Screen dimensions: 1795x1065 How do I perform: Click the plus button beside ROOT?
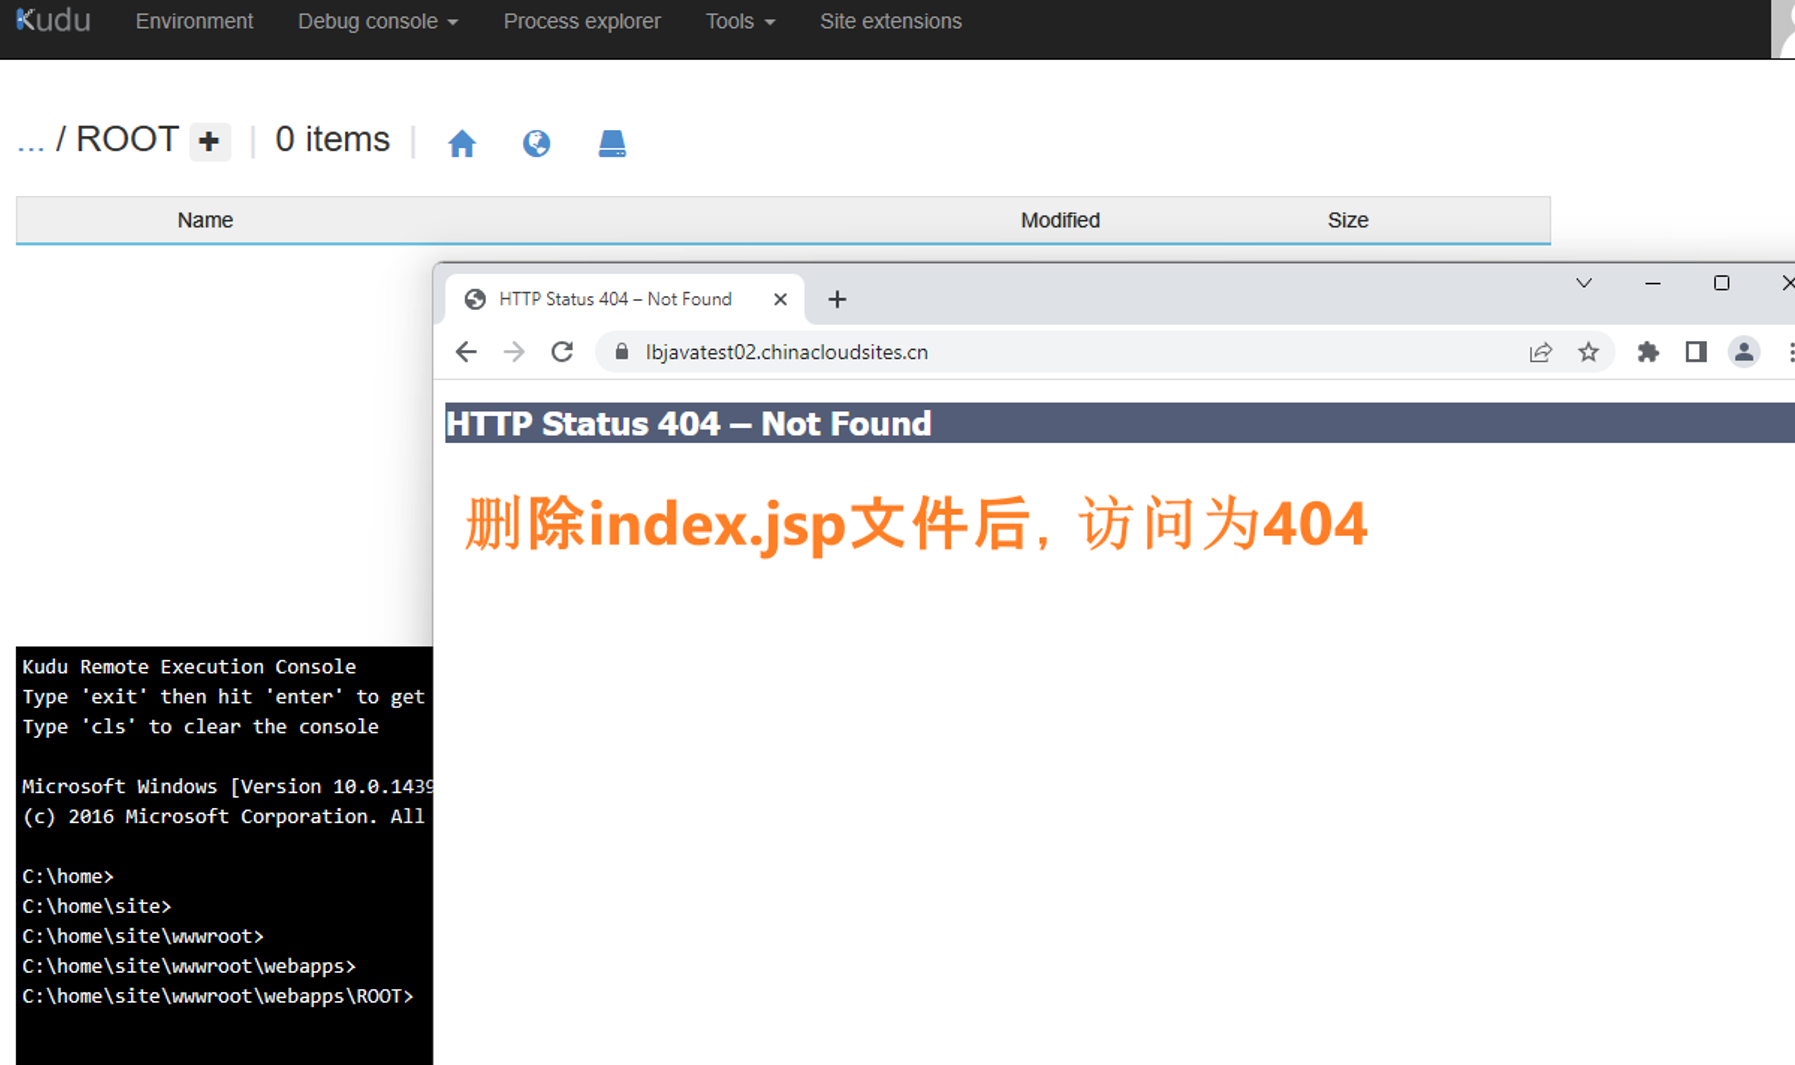(209, 142)
